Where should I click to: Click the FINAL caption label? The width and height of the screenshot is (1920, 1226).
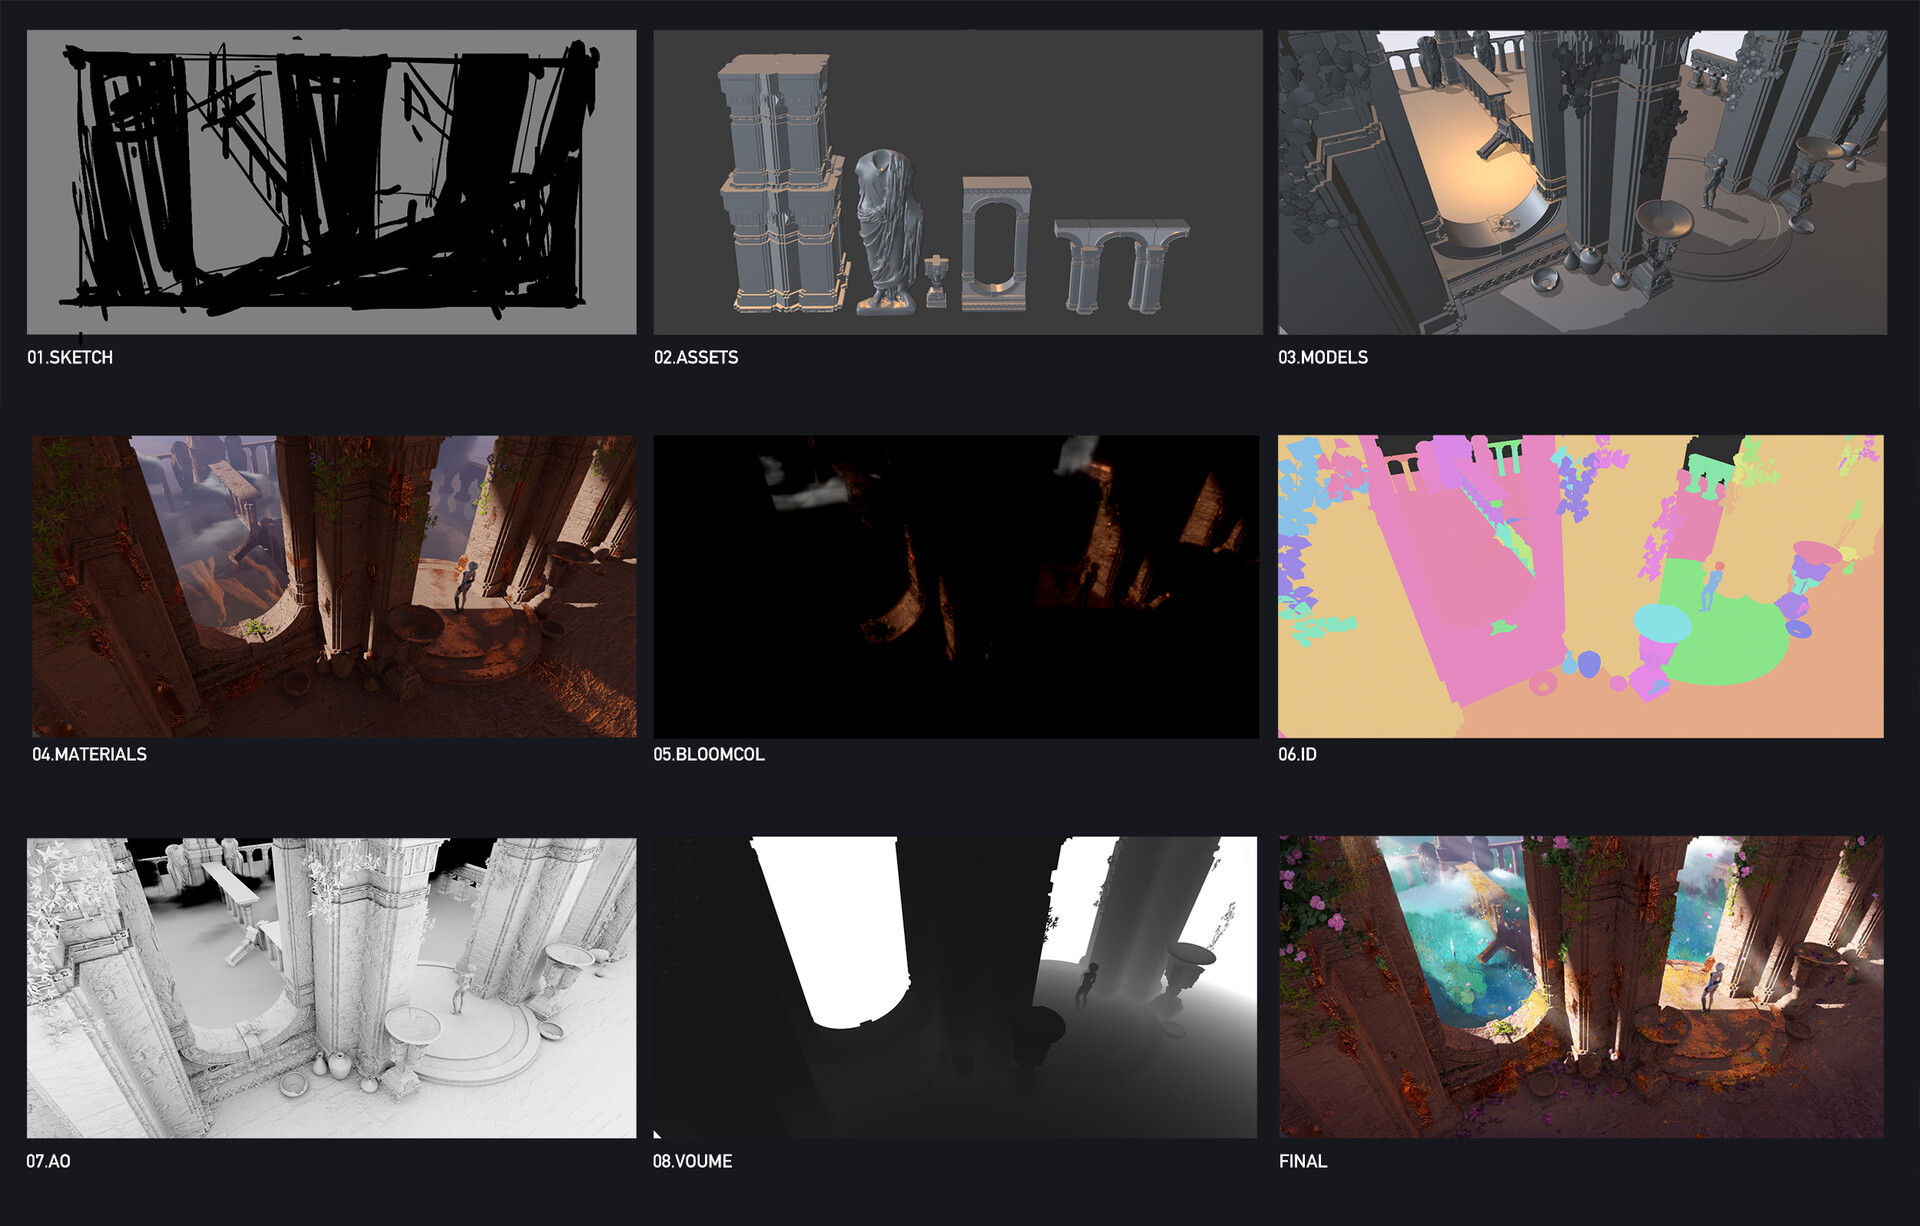[1303, 1161]
